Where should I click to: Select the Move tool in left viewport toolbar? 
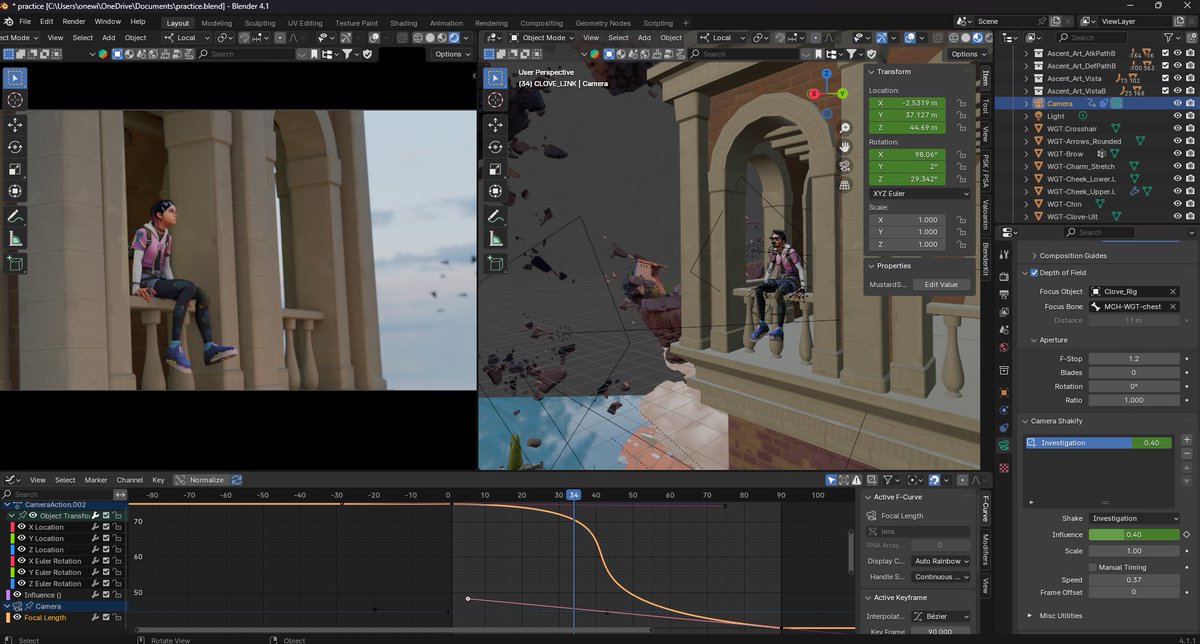coord(15,124)
